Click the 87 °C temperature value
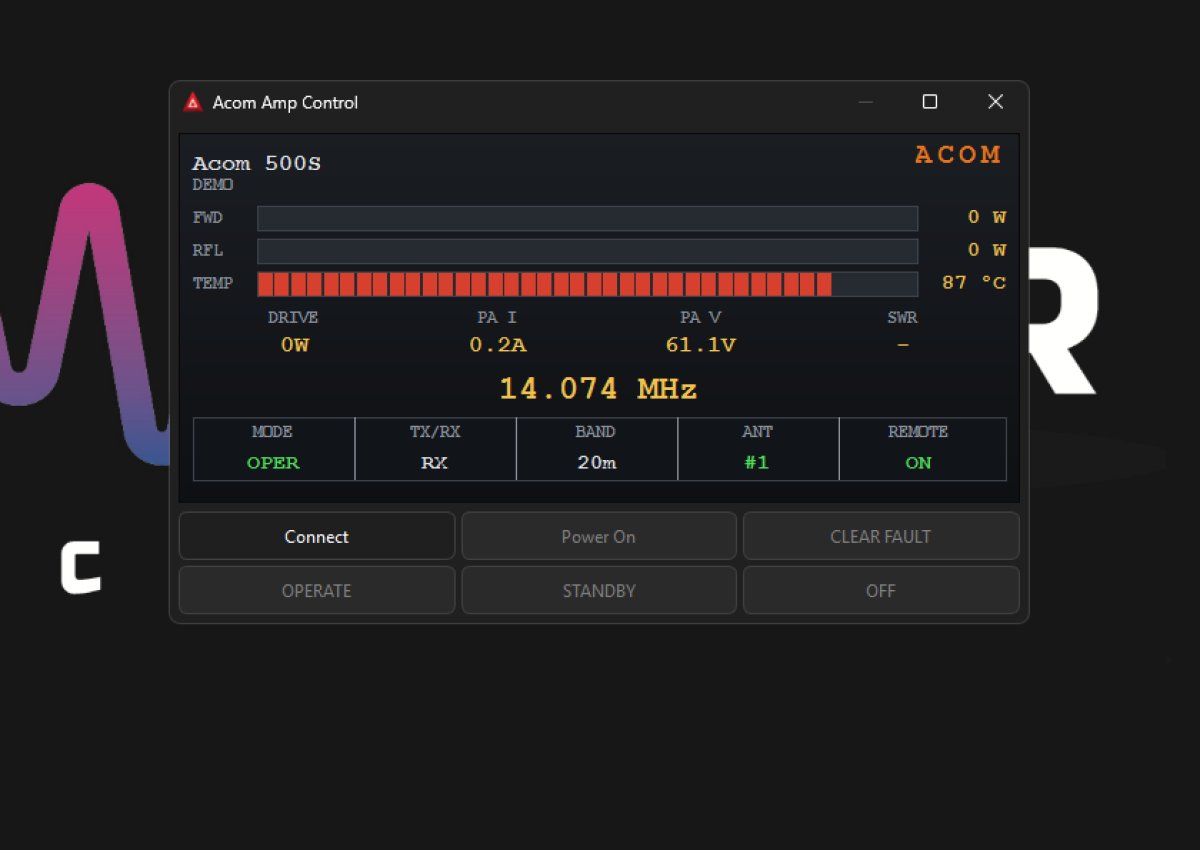The width and height of the screenshot is (1200, 850). (974, 283)
